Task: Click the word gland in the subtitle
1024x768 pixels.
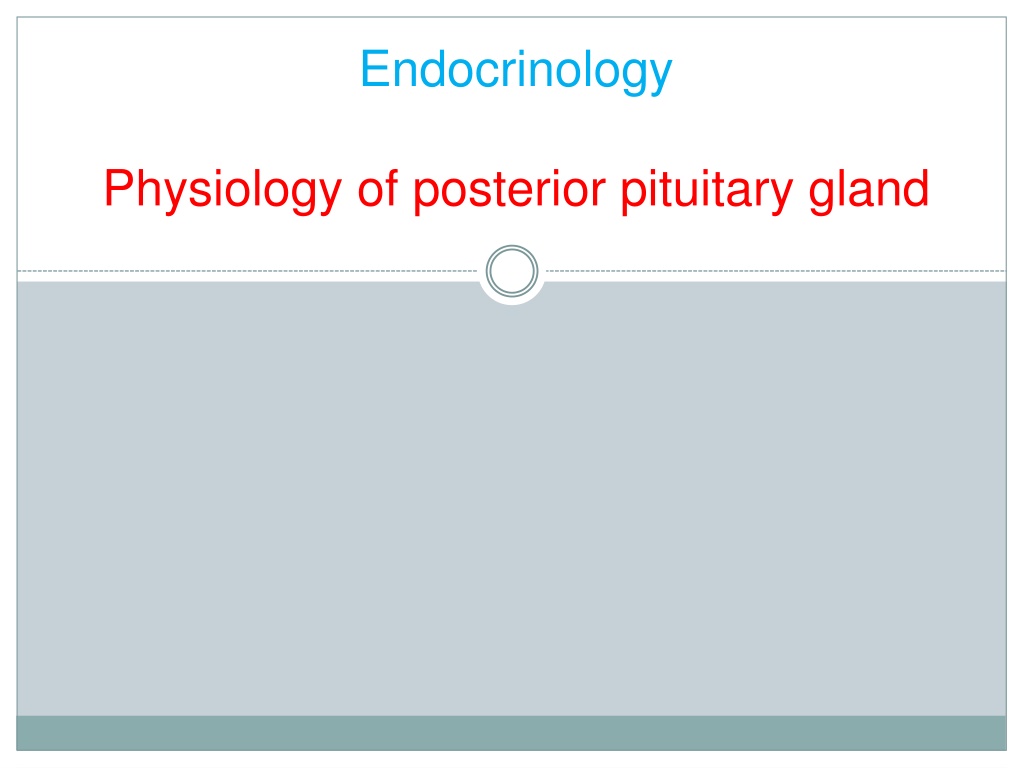Action: [869, 190]
